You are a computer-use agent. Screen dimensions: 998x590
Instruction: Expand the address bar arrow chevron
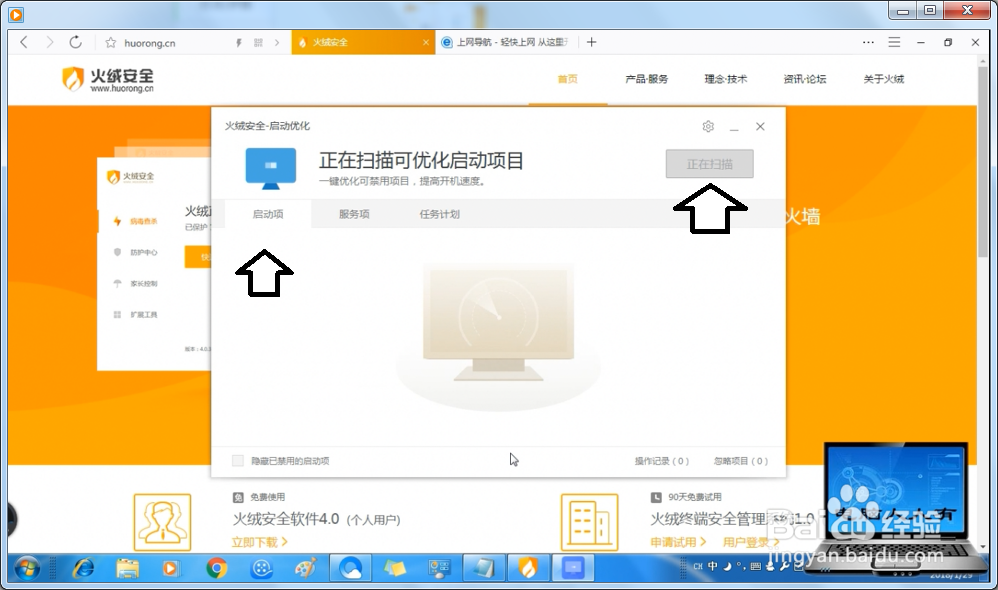click(x=277, y=43)
